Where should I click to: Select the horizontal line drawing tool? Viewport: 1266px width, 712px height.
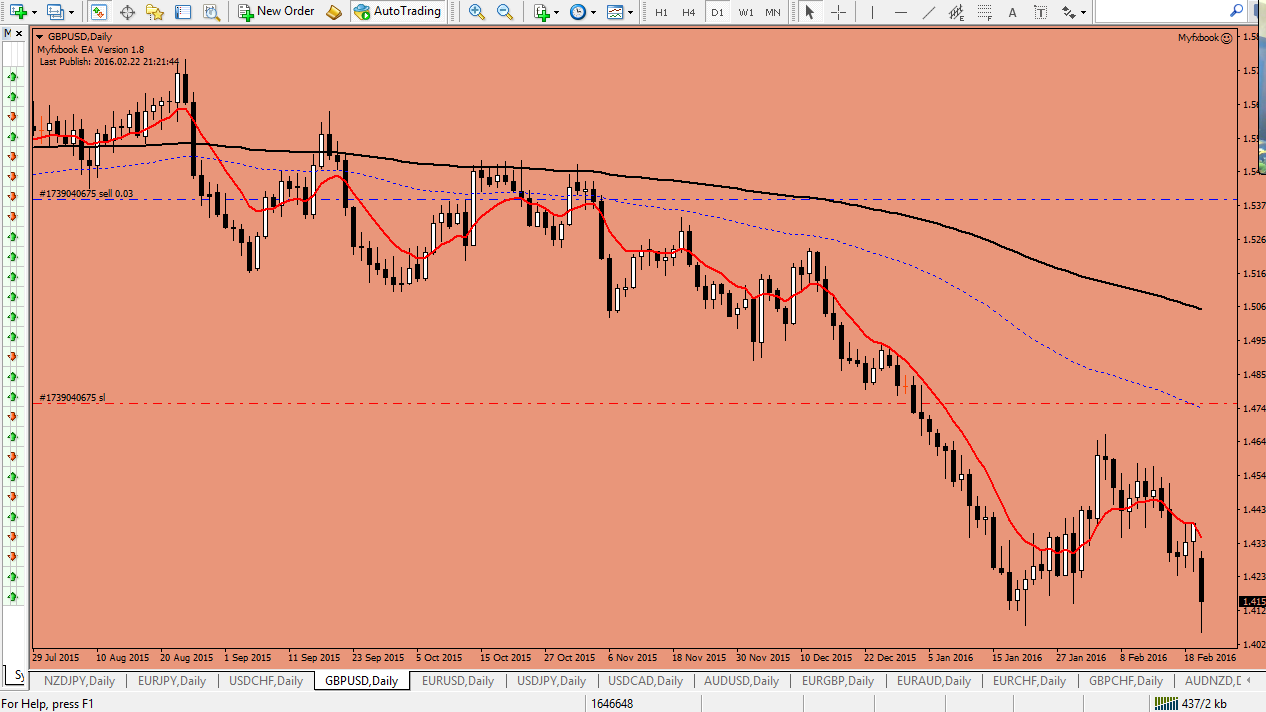(x=901, y=12)
